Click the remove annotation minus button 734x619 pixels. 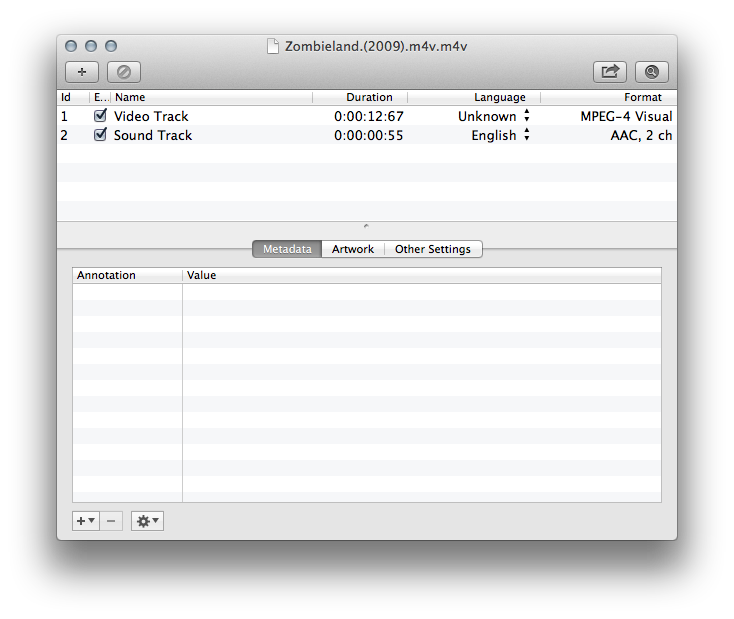111,521
